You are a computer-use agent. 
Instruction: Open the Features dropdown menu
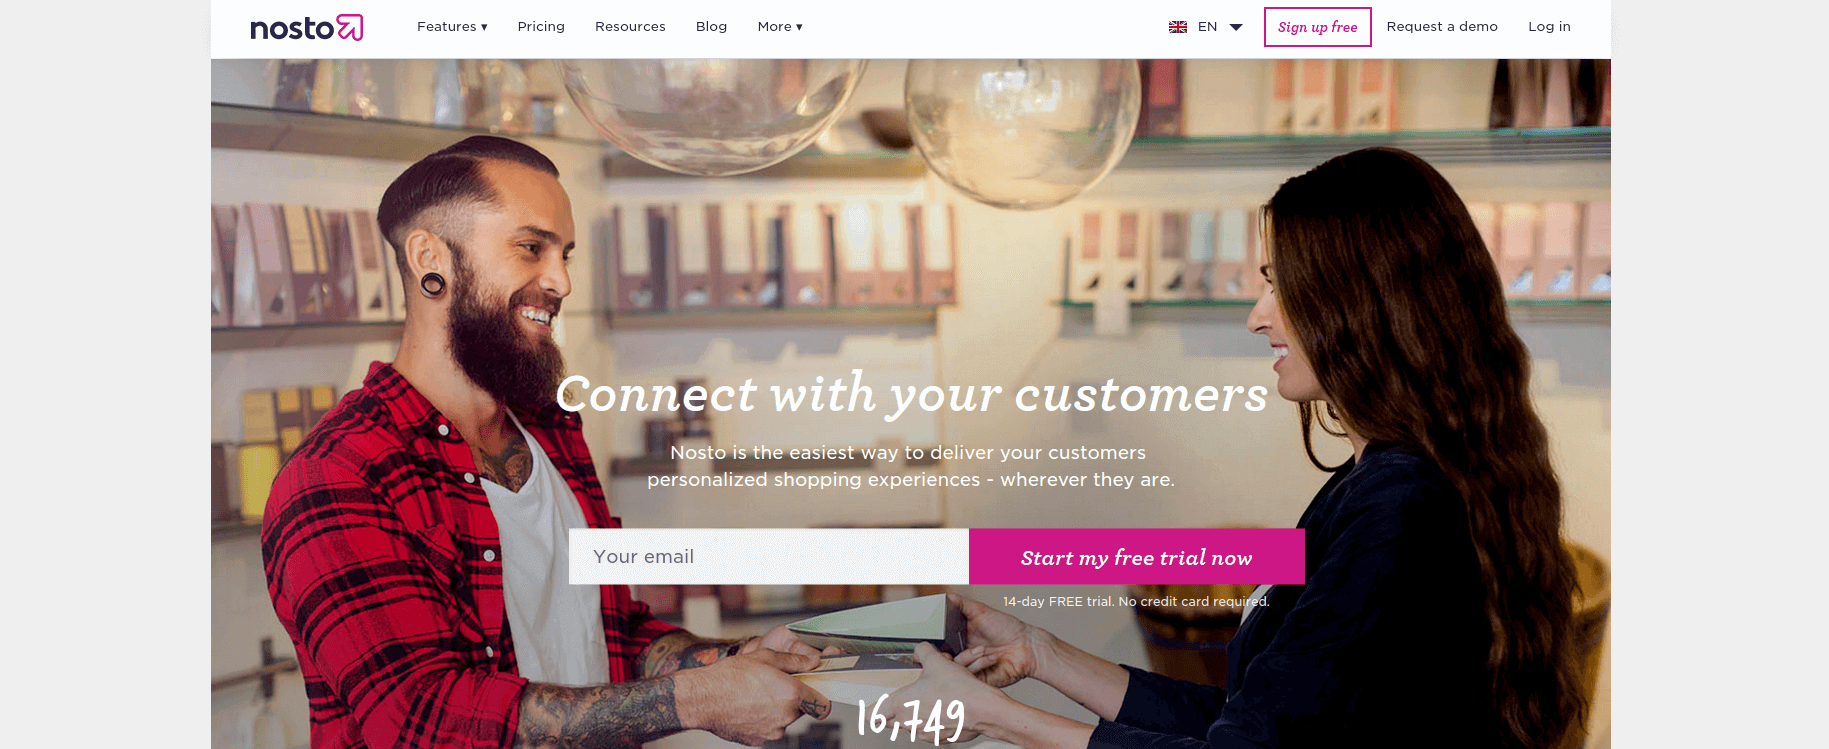pyautogui.click(x=452, y=27)
